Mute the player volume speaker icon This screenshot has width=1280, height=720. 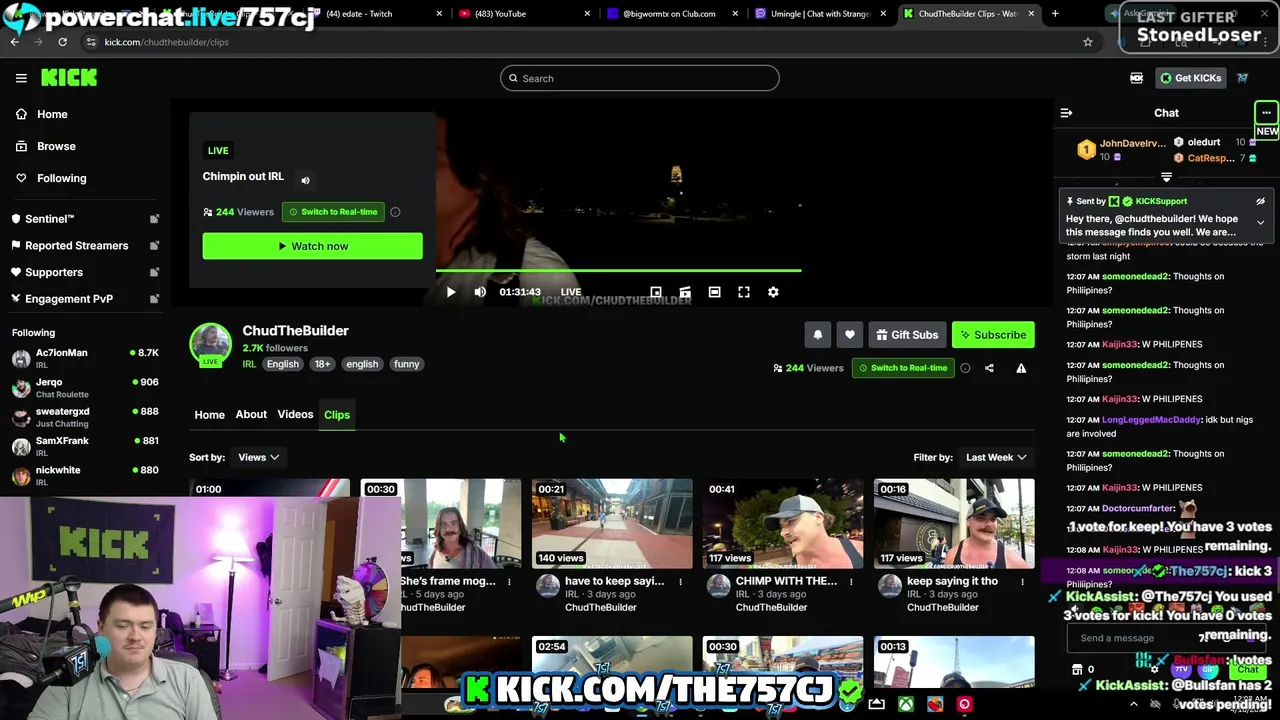tap(480, 292)
